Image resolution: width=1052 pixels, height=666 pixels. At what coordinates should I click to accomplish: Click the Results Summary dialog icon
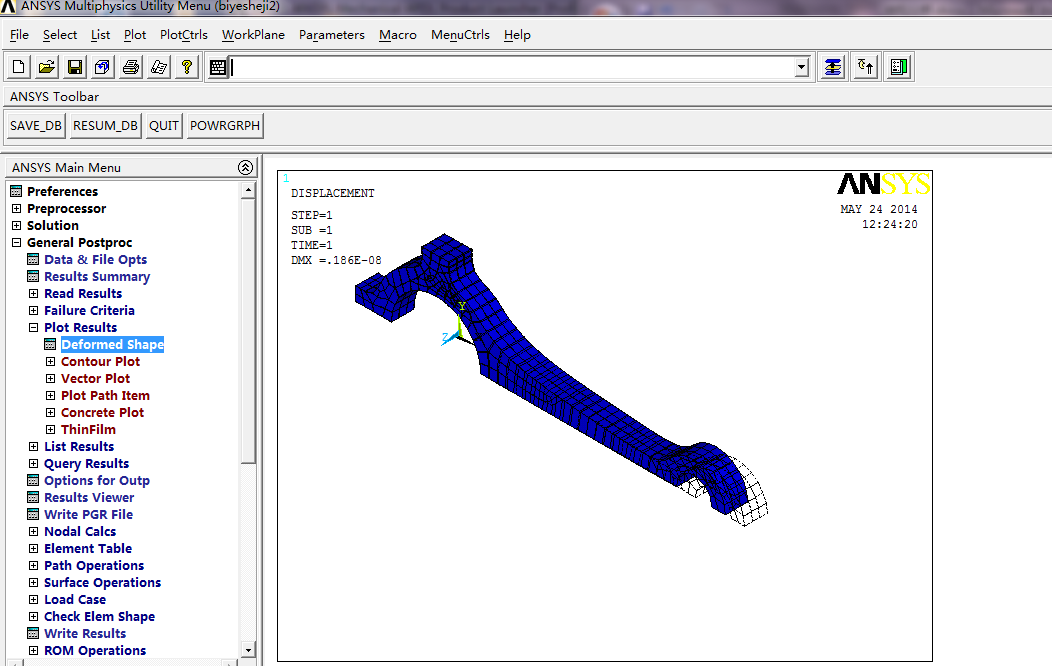point(33,276)
